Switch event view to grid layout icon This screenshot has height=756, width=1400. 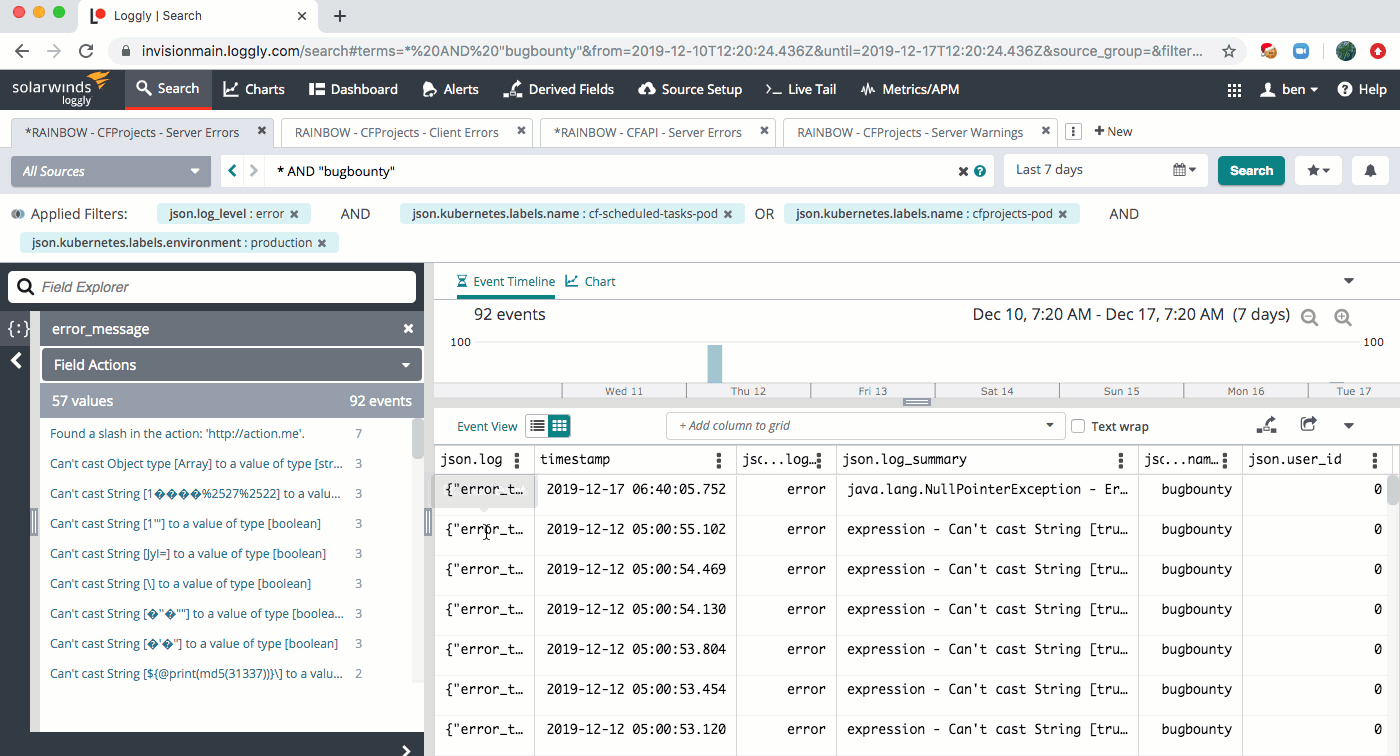point(560,426)
